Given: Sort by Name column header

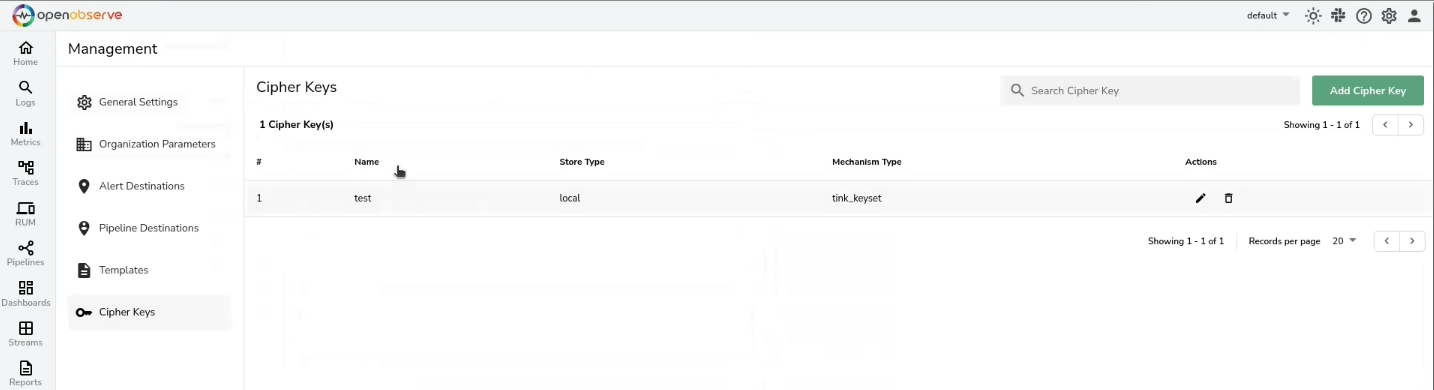Looking at the screenshot, I should click(366, 162).
